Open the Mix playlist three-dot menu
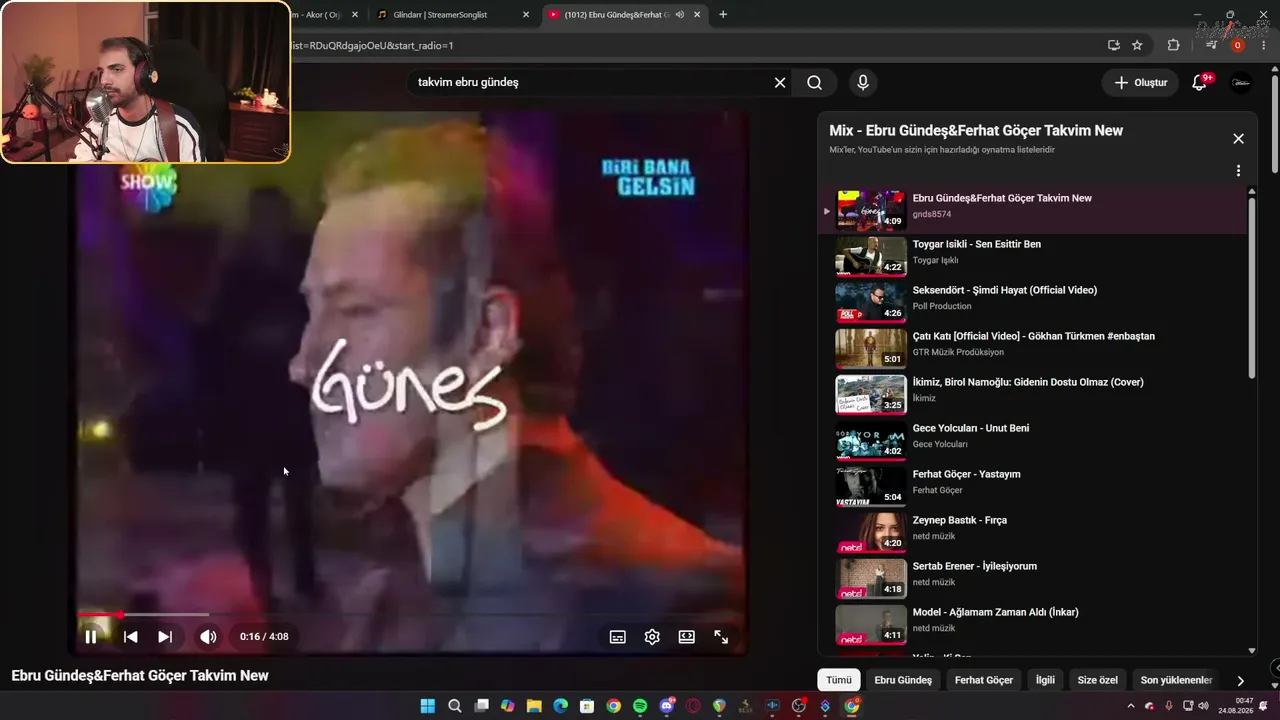This screenshot has width=1280, height=720. 1238,171
